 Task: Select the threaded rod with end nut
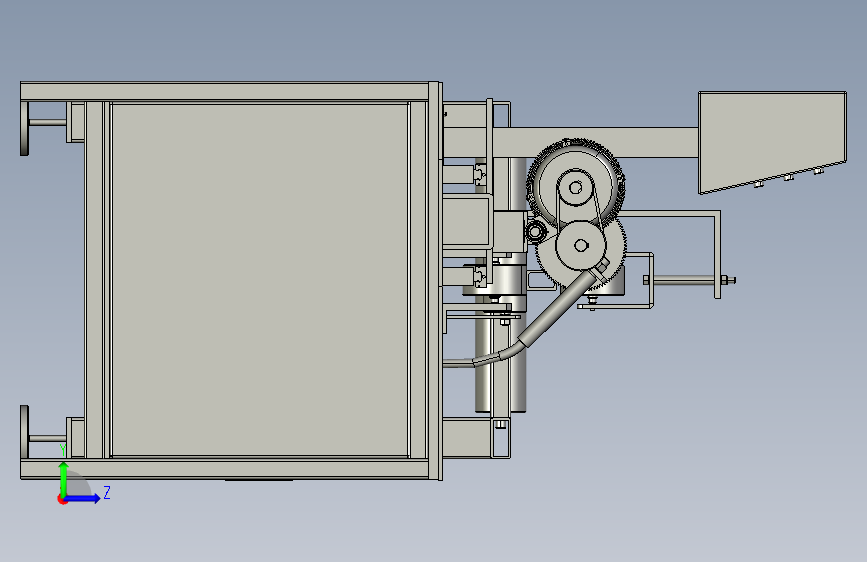[x=689, y=280]
